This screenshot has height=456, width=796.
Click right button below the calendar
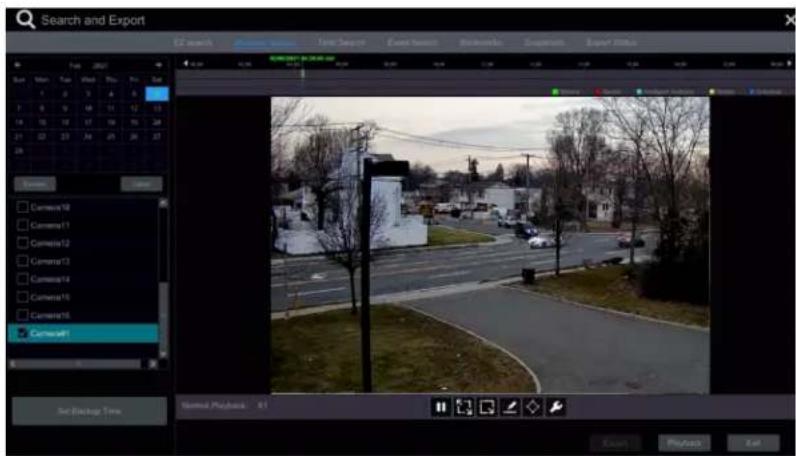pos(142,184)
